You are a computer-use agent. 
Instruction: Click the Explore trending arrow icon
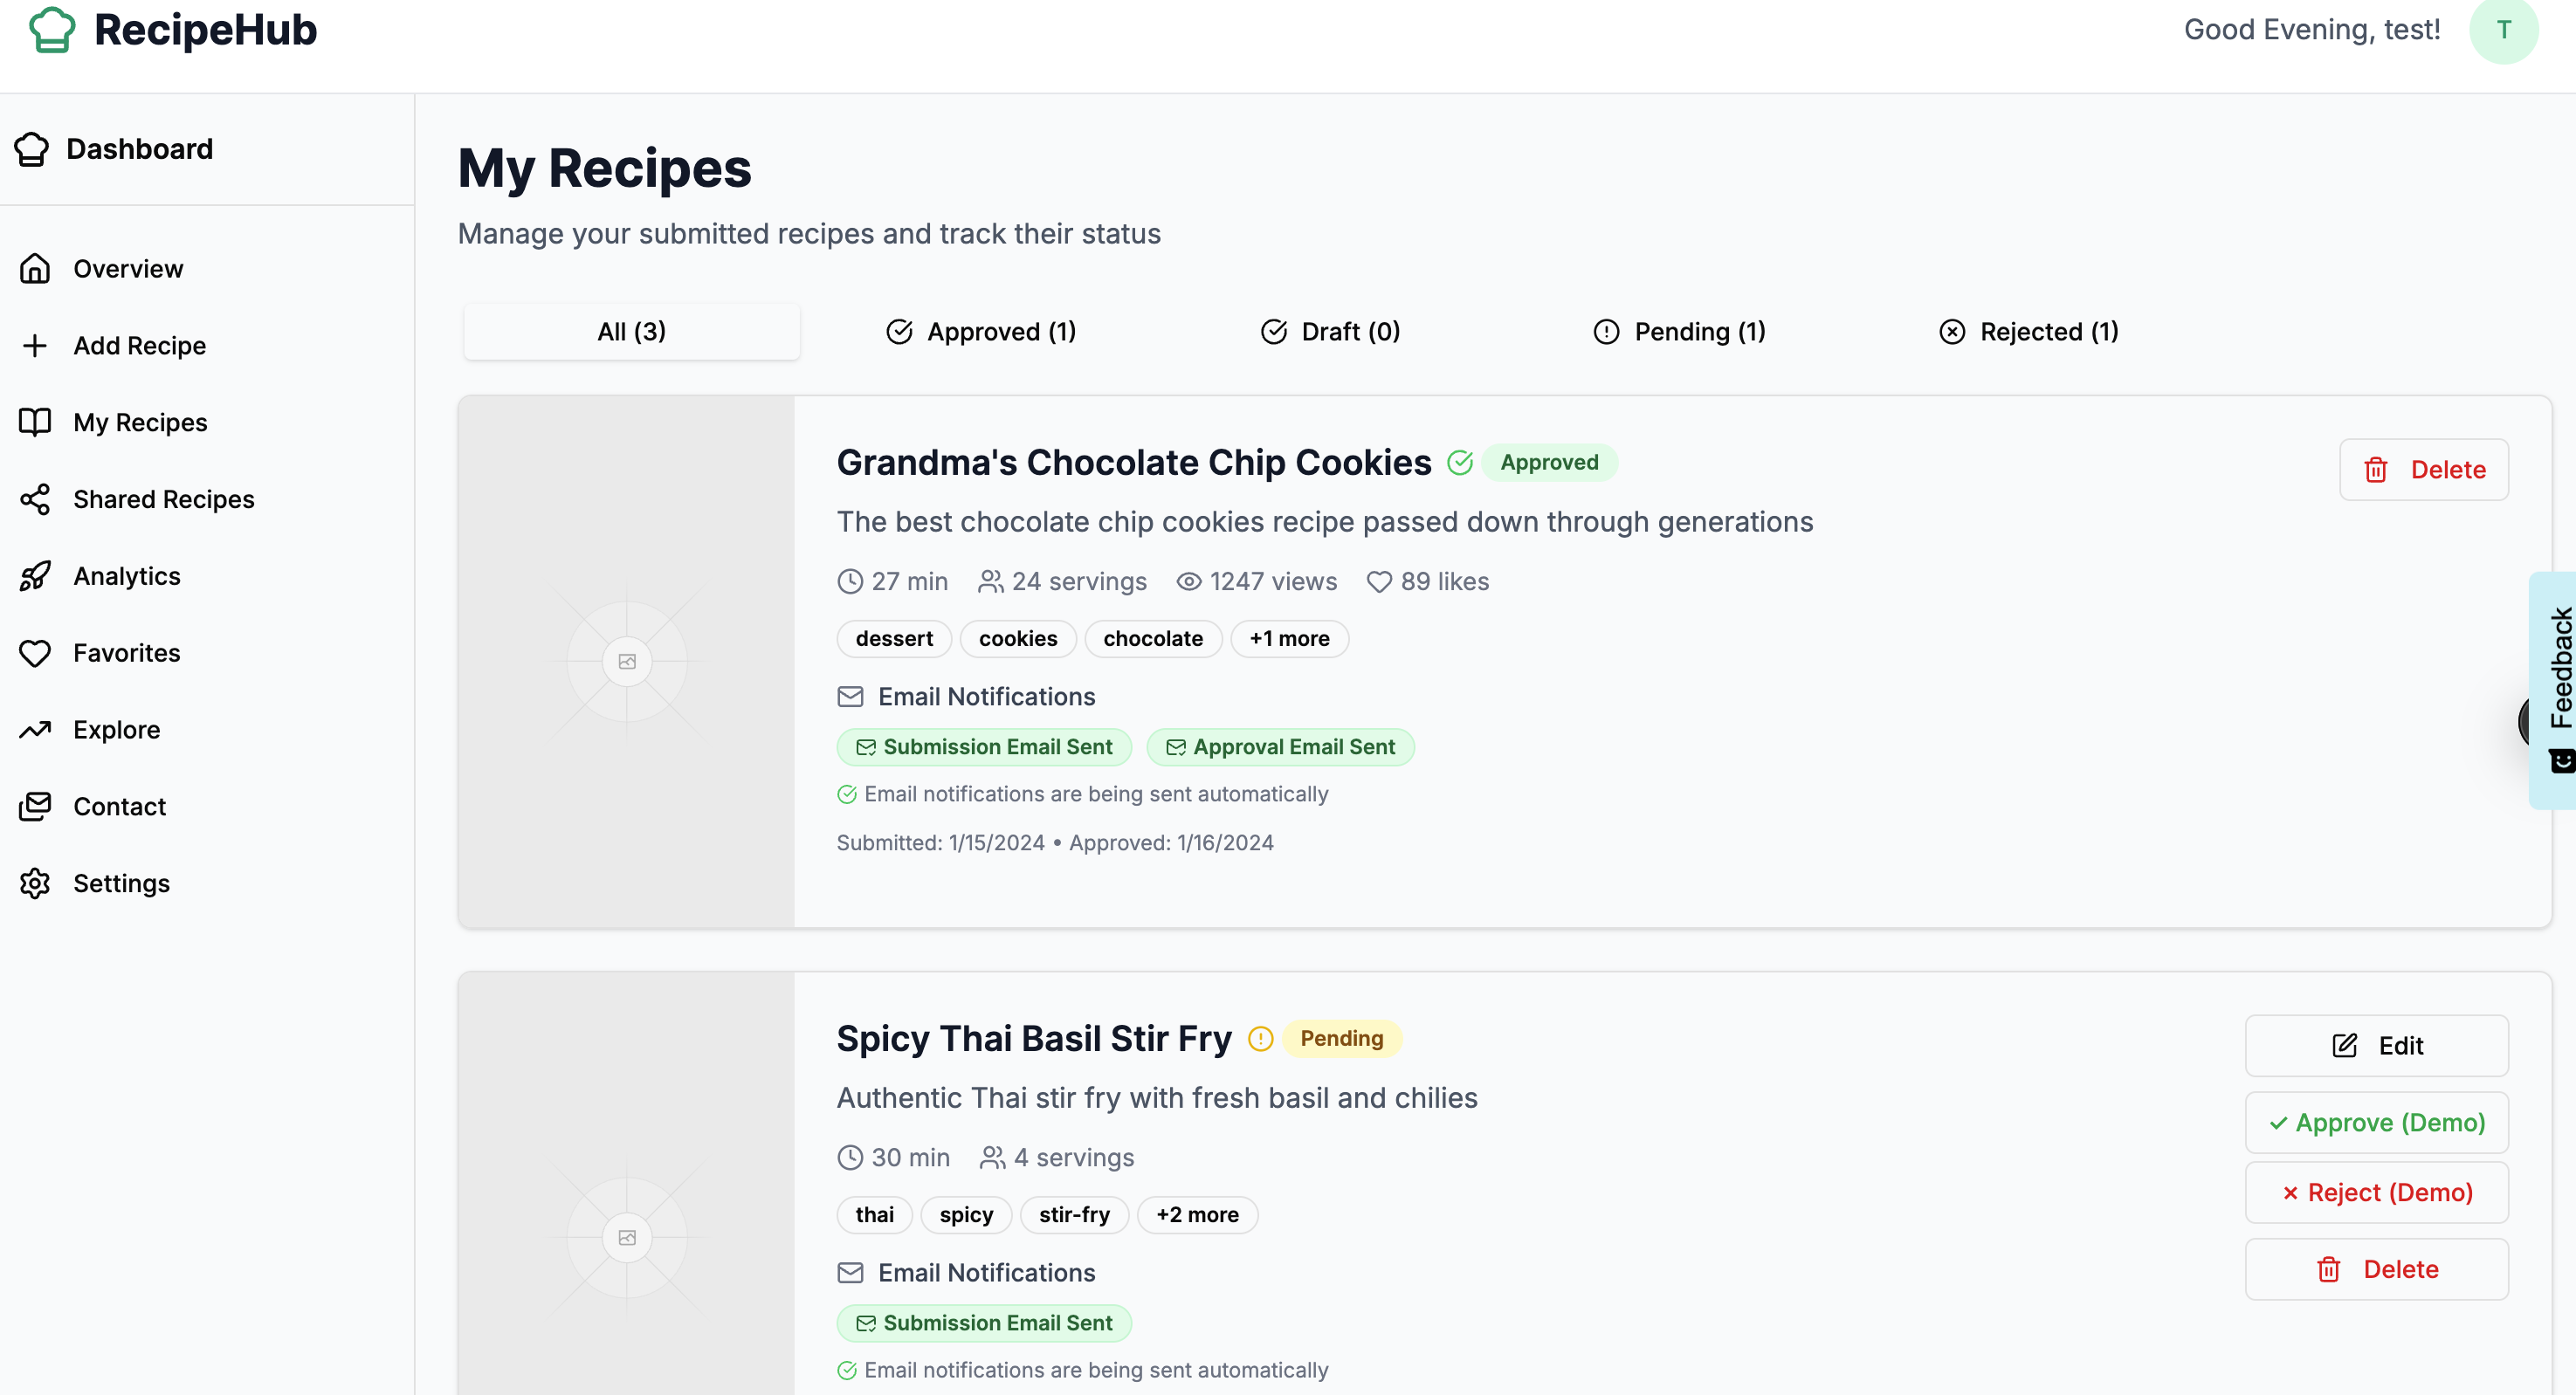(x=35, y=730)
